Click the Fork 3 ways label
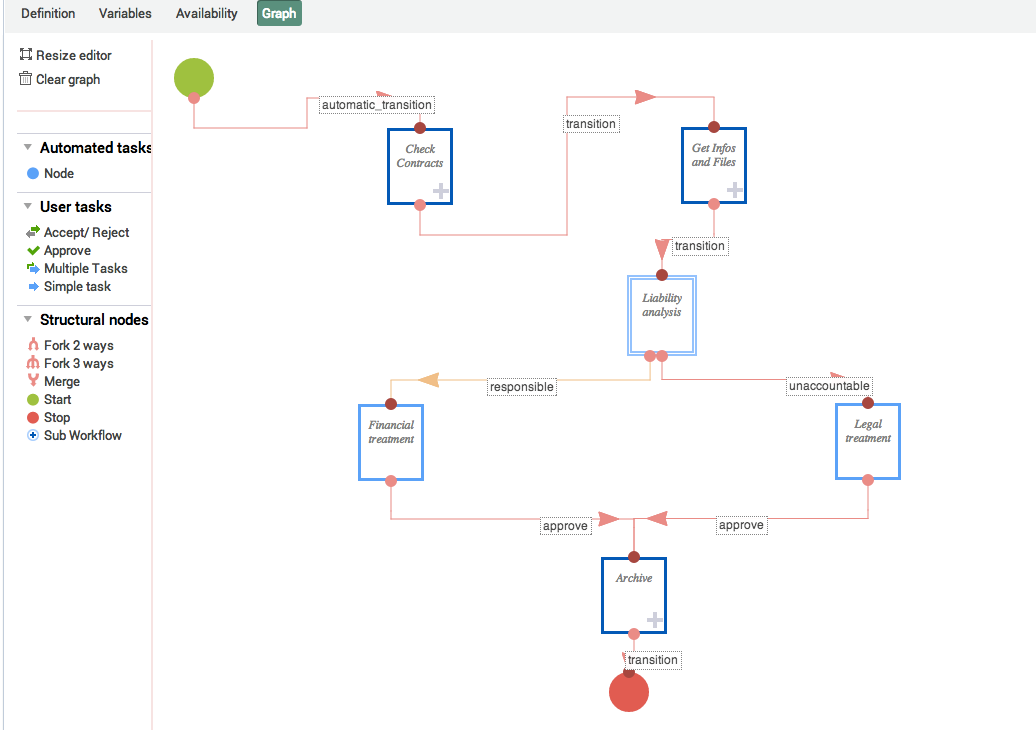The width and height of the screenshot is (1036, 730). coord(79,363)
